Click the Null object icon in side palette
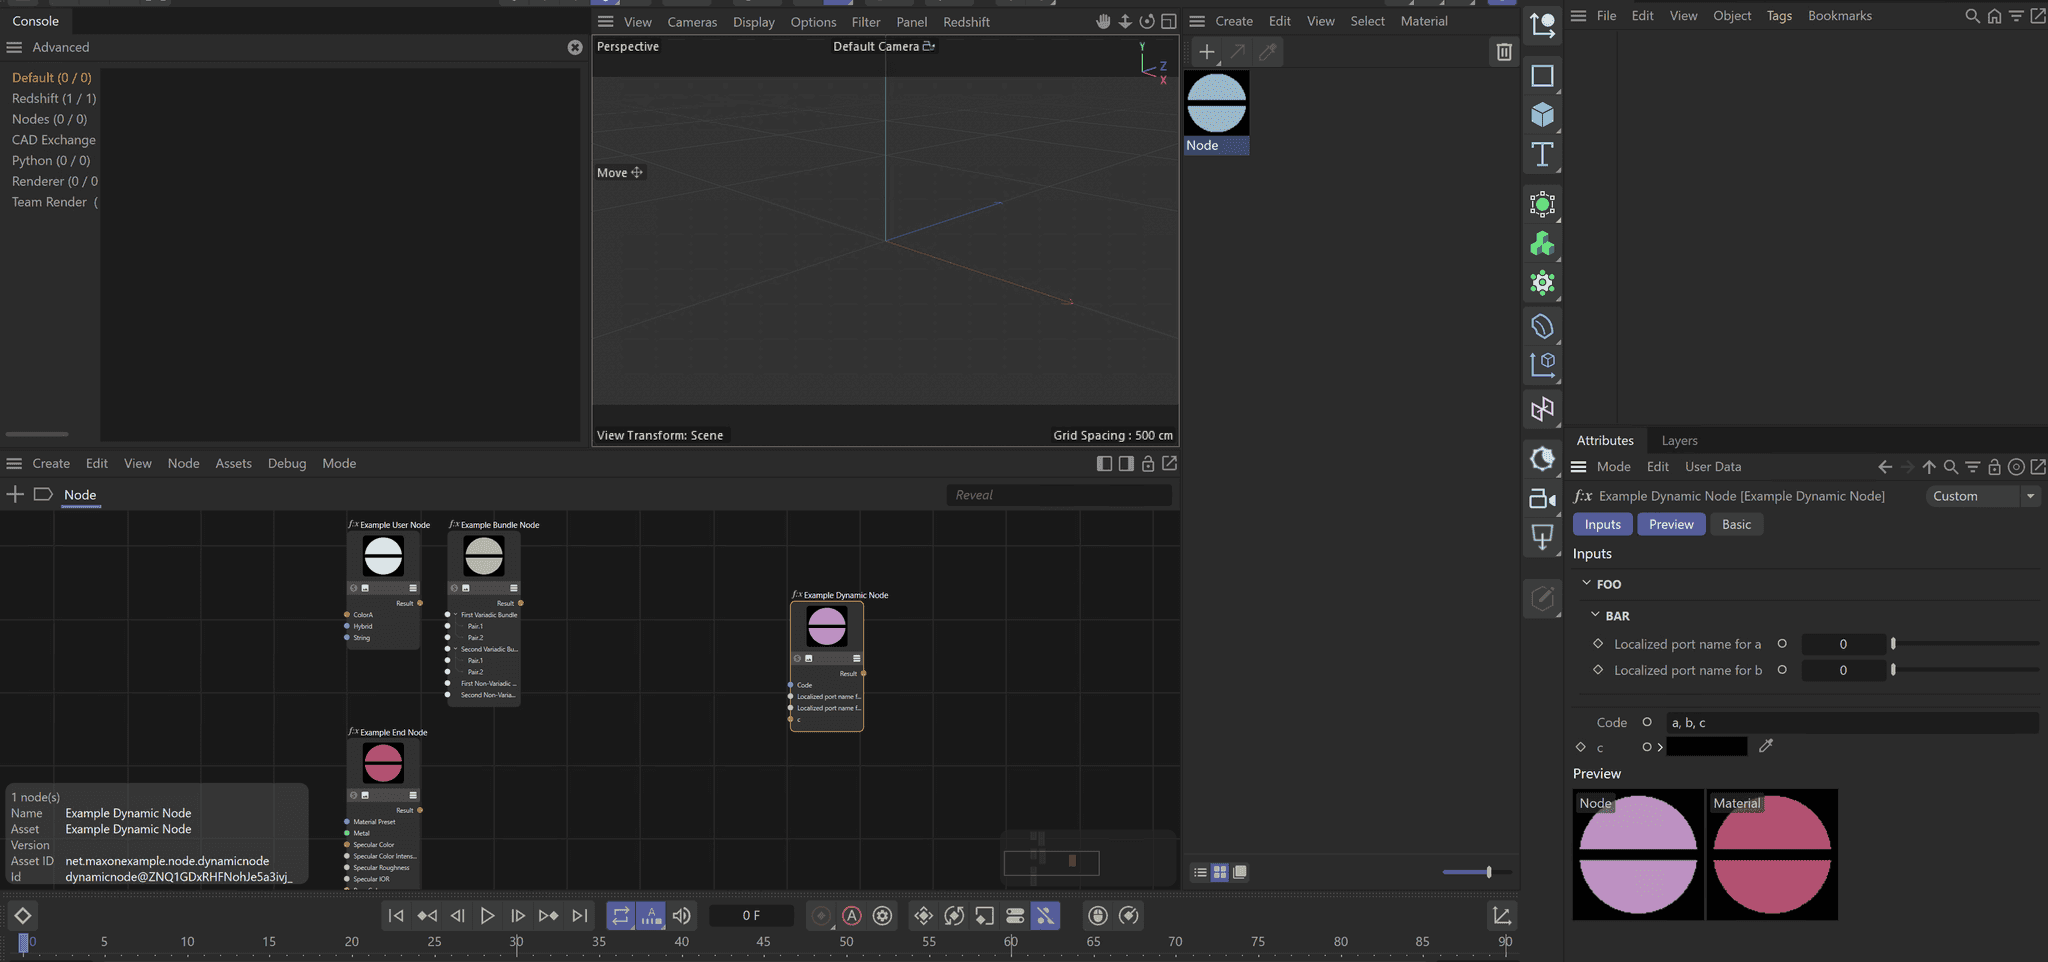Image resolution: width=2048 pixels, height=962 pixels. coord(1542,26)
